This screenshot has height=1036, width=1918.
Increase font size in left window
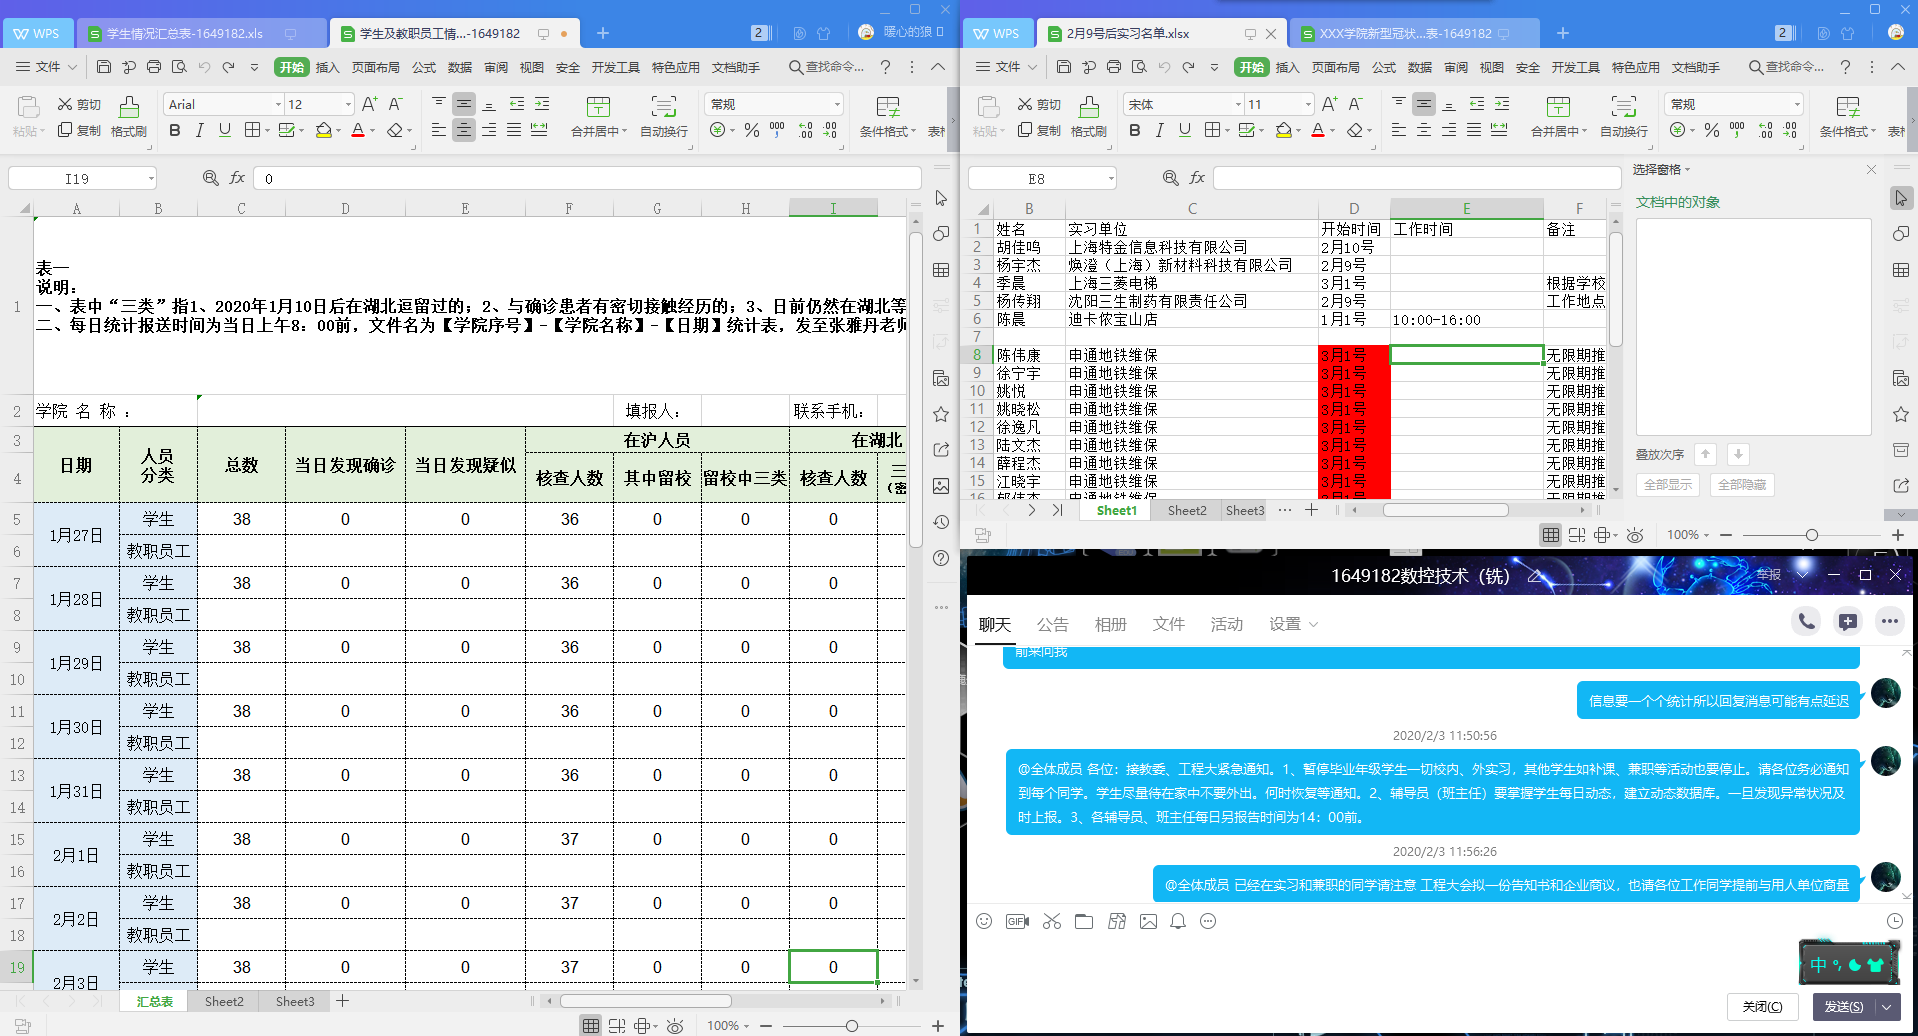coord(369,104)
